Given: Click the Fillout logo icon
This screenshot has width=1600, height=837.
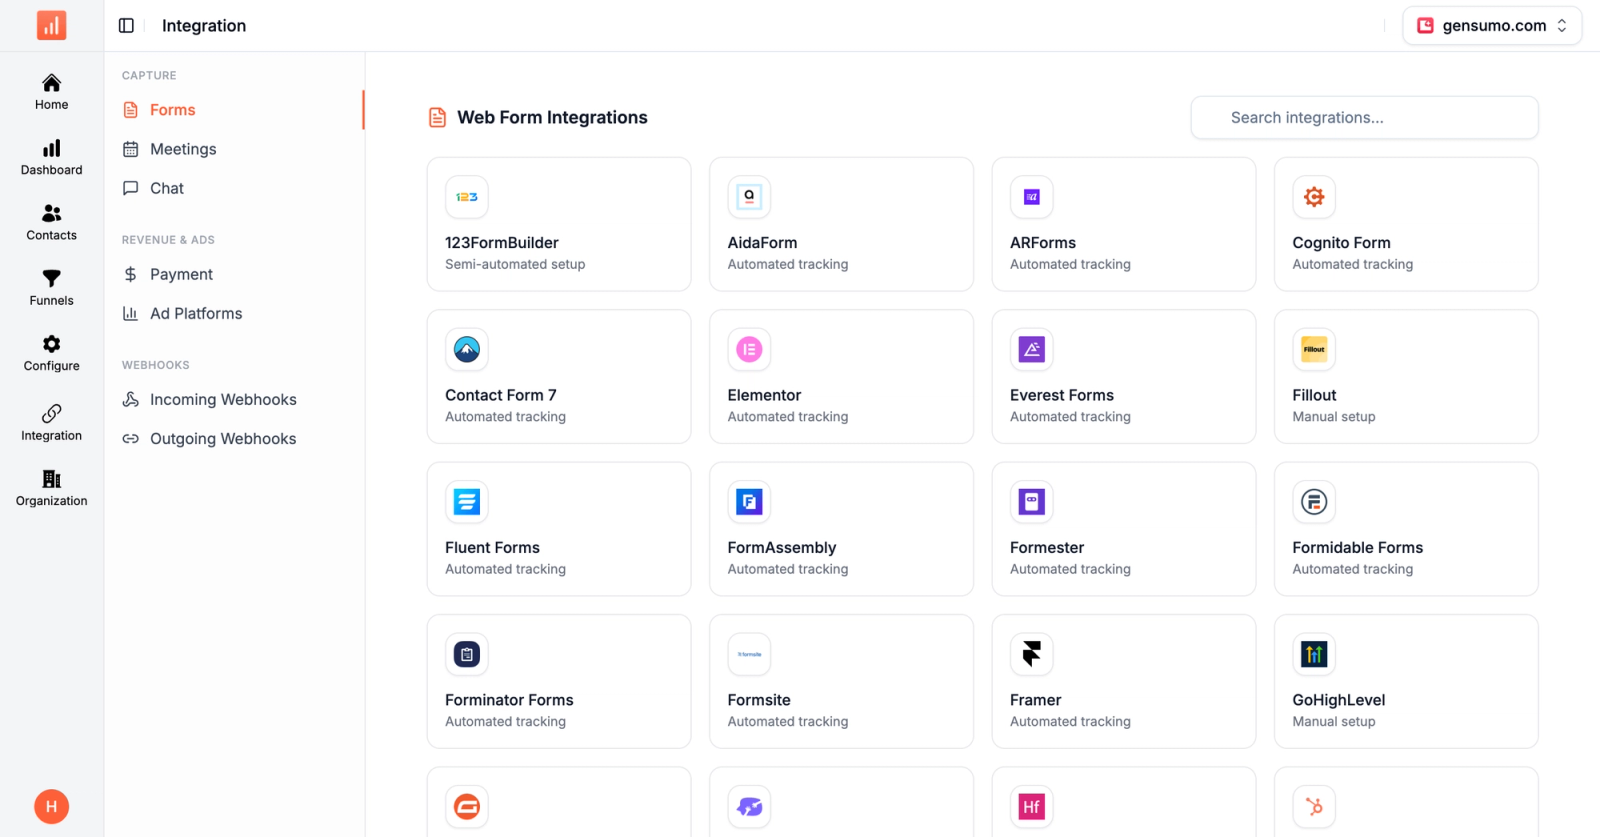Looking at the screenshot, I should (1314, 349).
